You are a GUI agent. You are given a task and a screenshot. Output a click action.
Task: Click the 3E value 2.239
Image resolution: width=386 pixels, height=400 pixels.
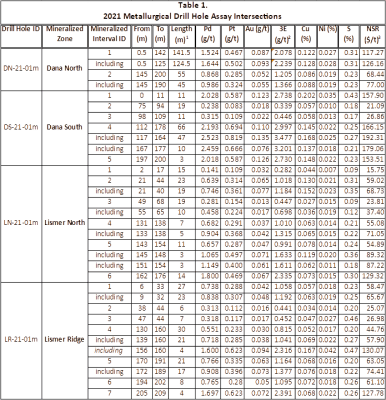tap(283, 63)
